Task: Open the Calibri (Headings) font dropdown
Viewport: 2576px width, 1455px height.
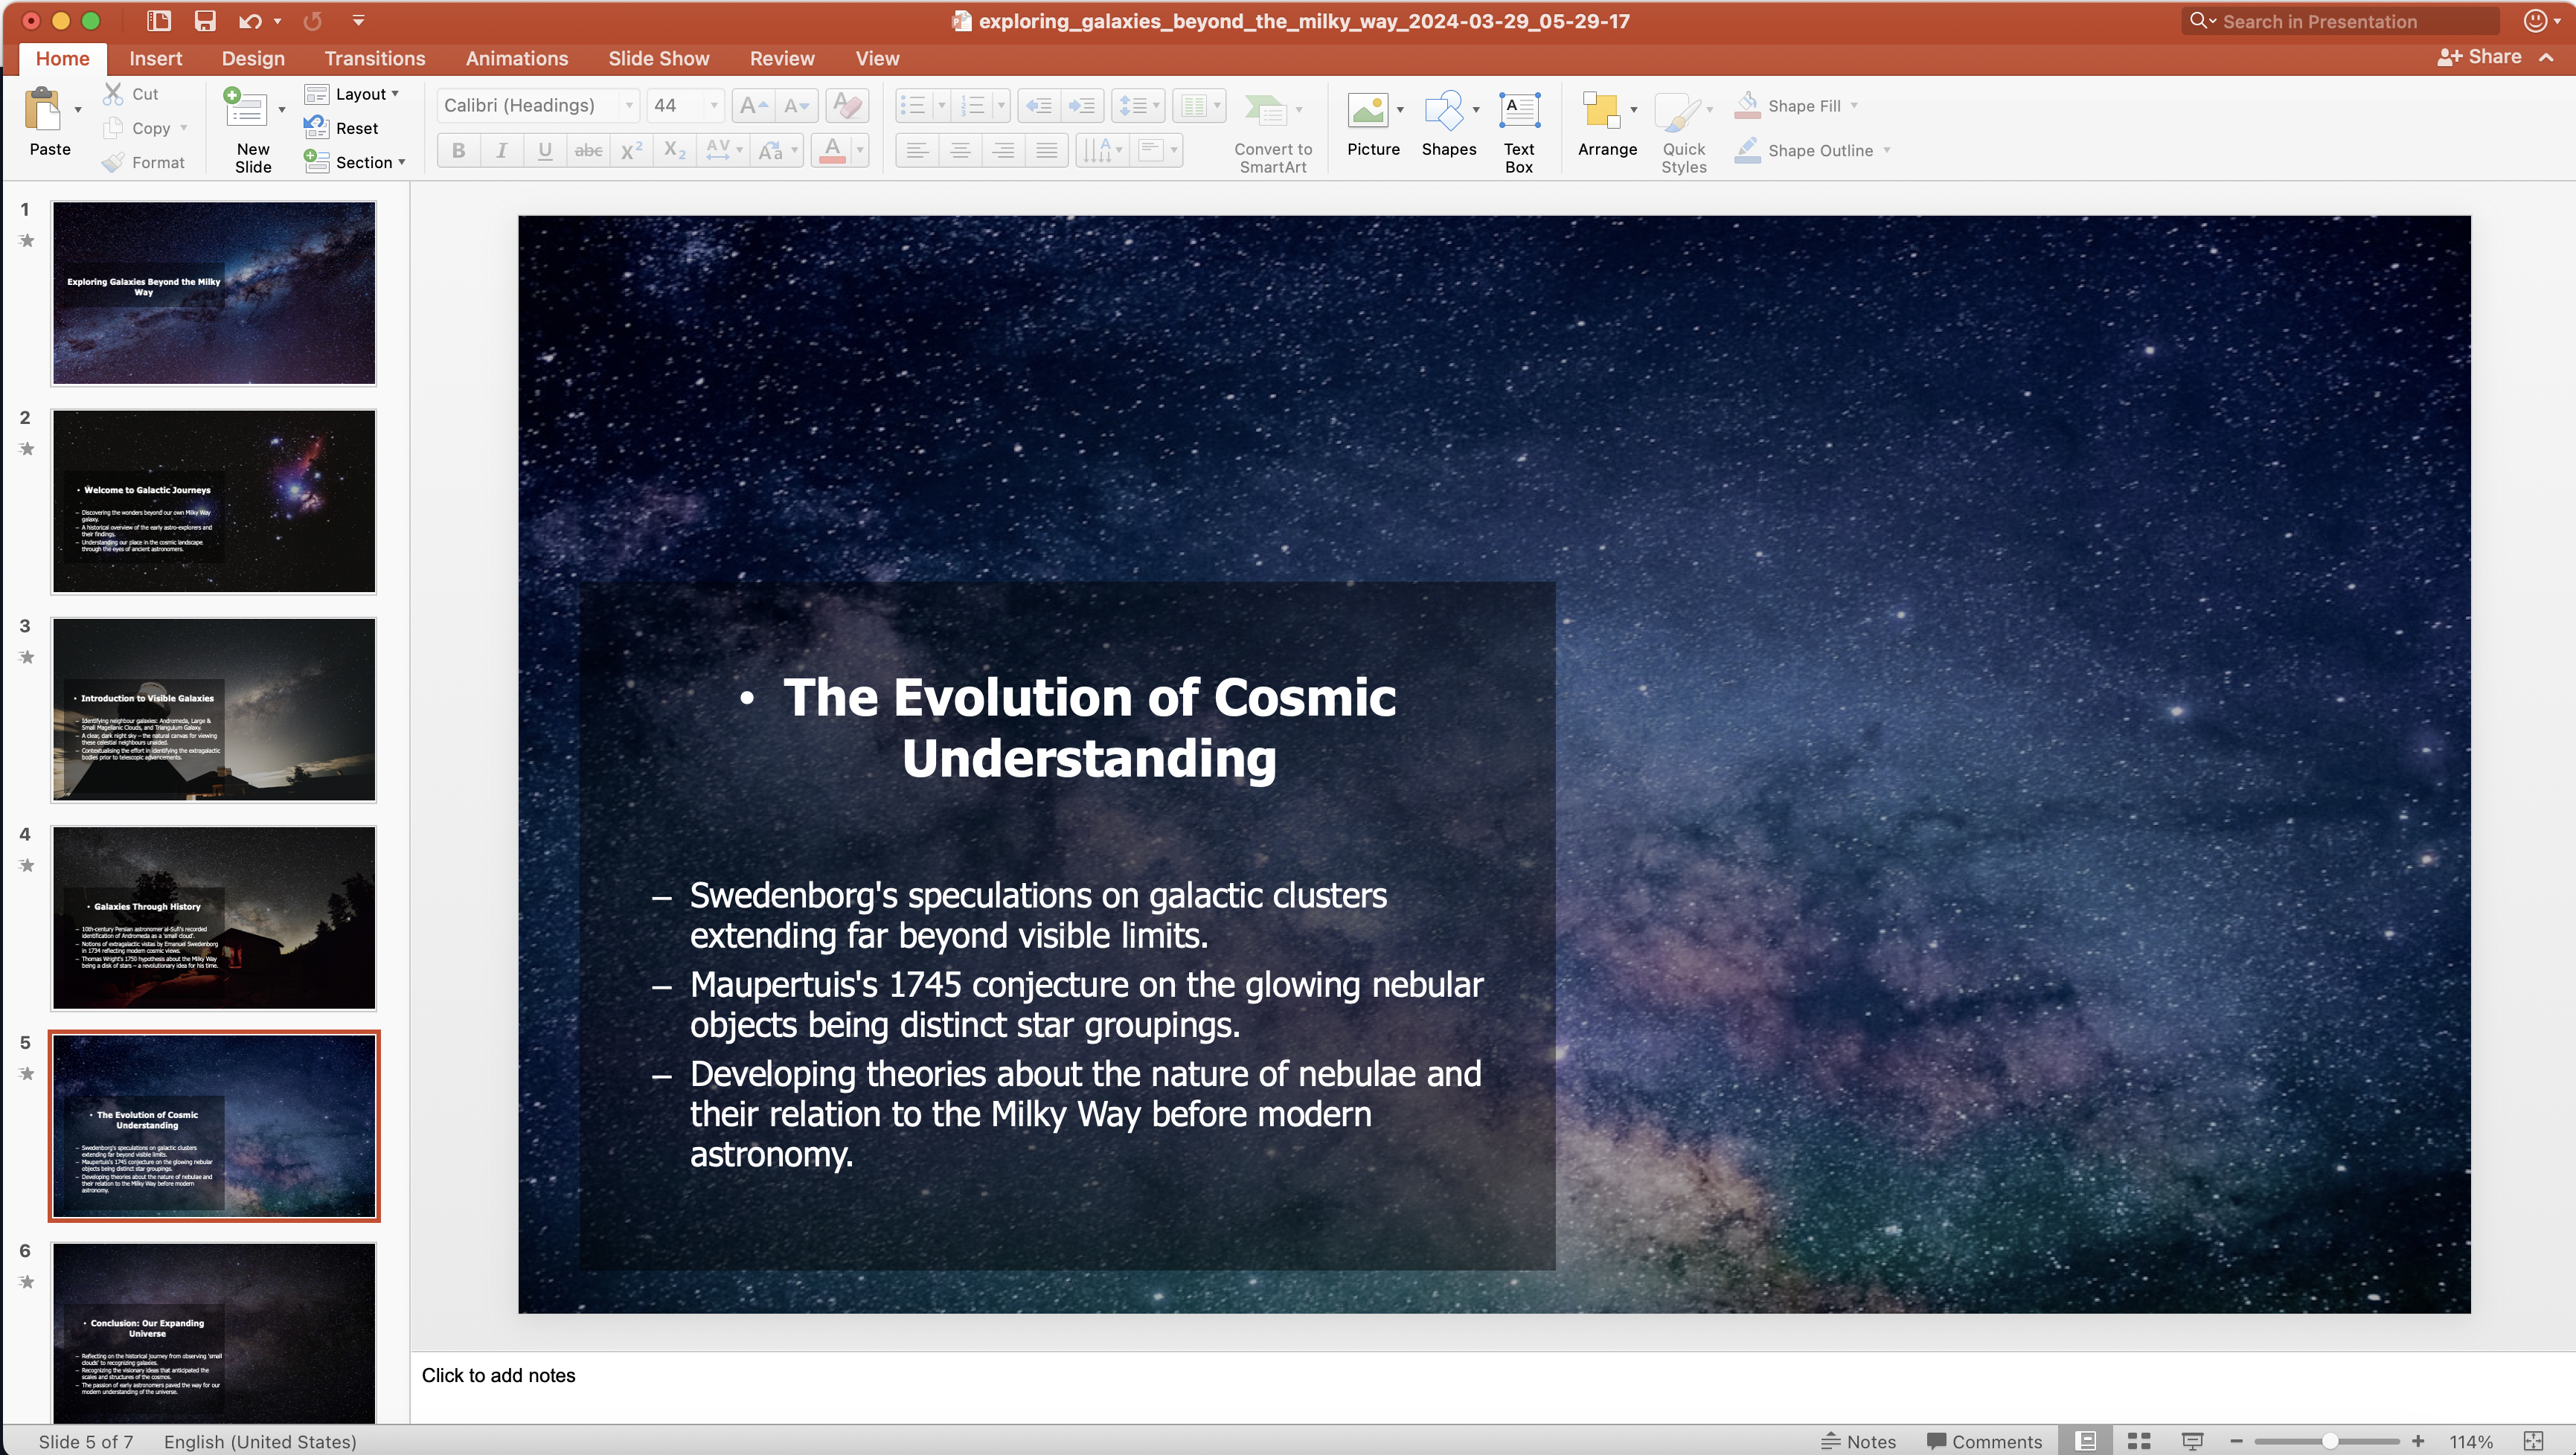Action: click(x=629, y=106)
